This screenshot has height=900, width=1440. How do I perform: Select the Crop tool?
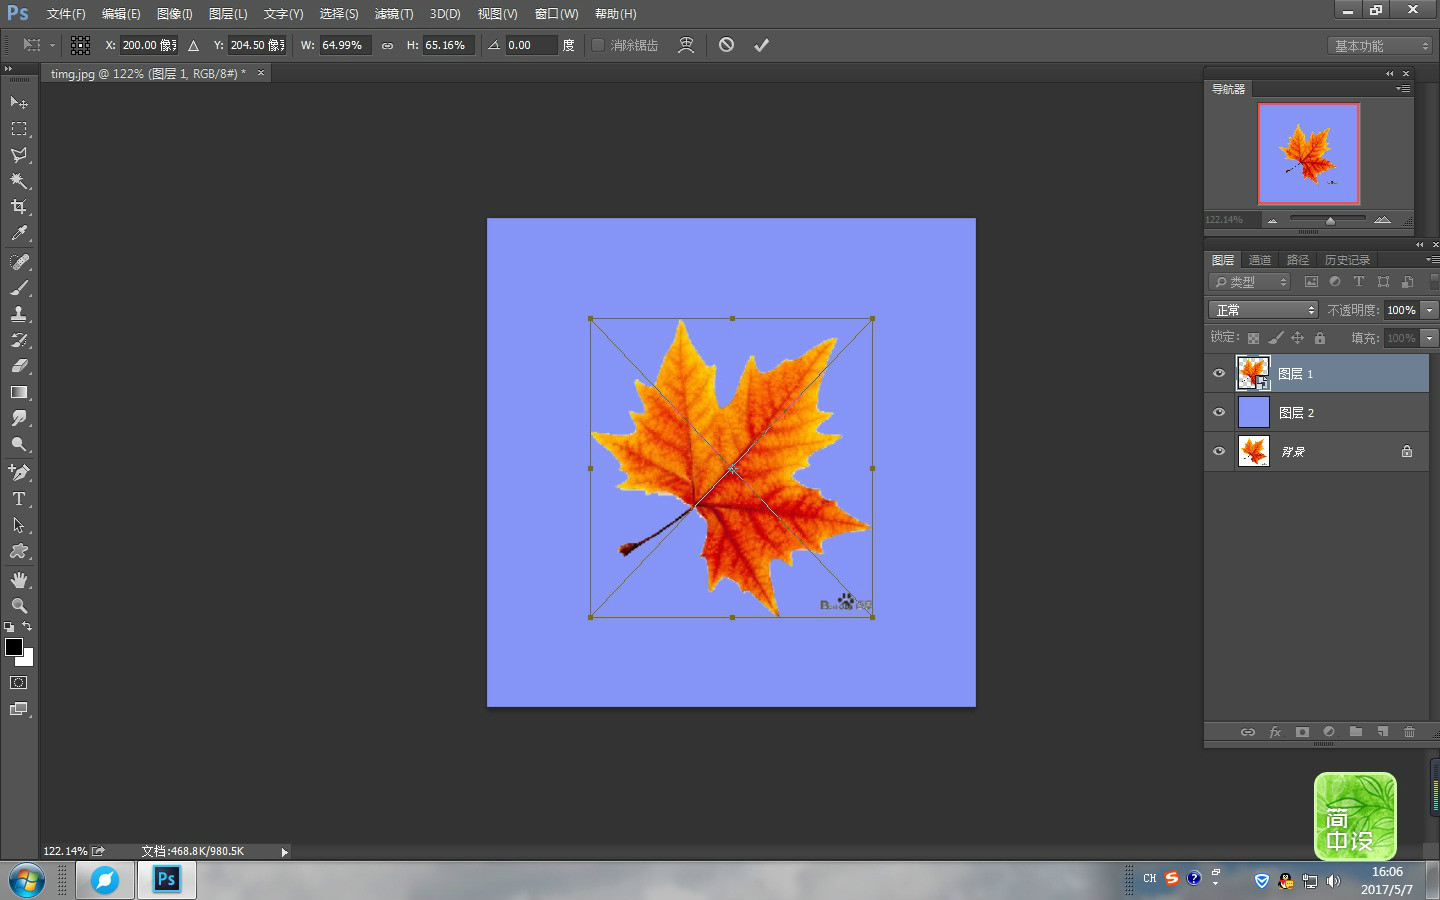point(19,207)
